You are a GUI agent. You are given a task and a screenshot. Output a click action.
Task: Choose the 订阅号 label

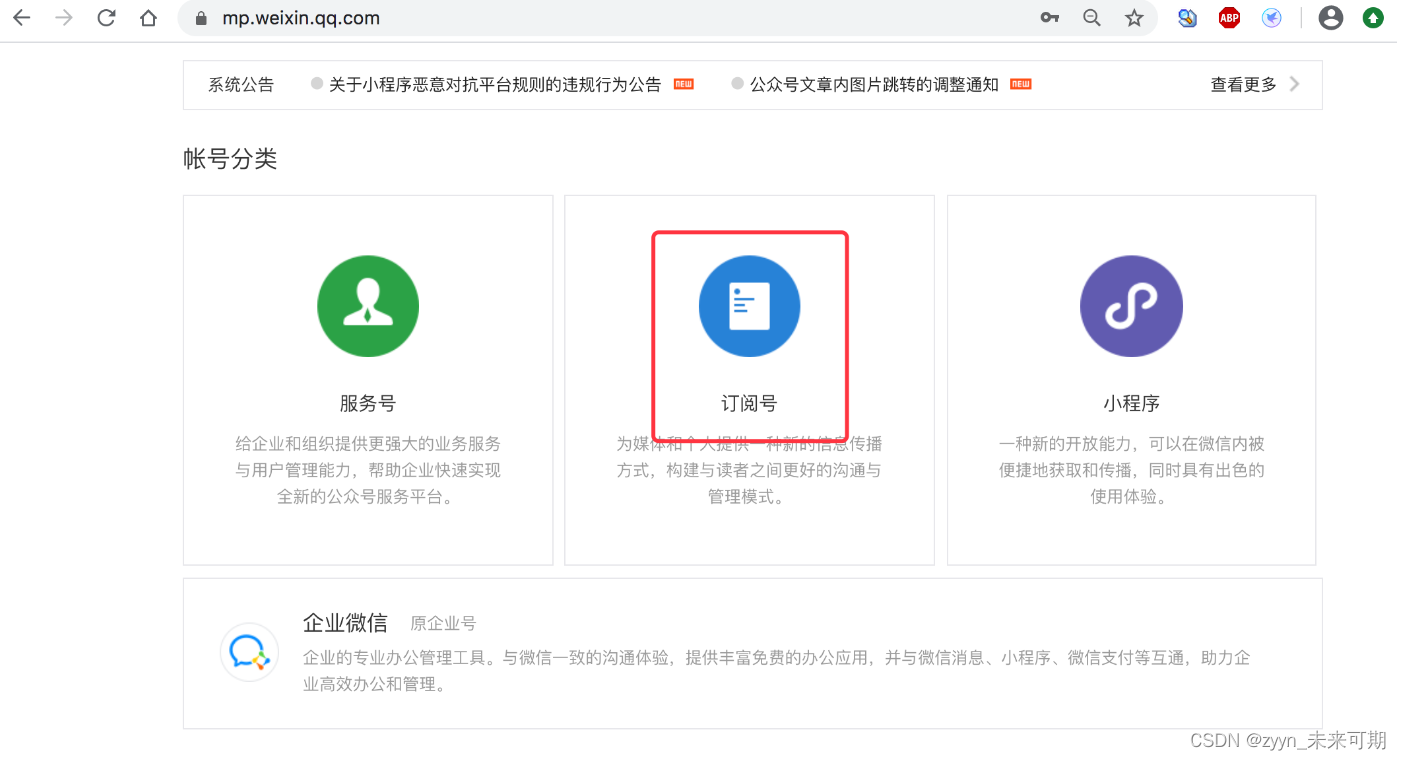(x=749, y=404)
